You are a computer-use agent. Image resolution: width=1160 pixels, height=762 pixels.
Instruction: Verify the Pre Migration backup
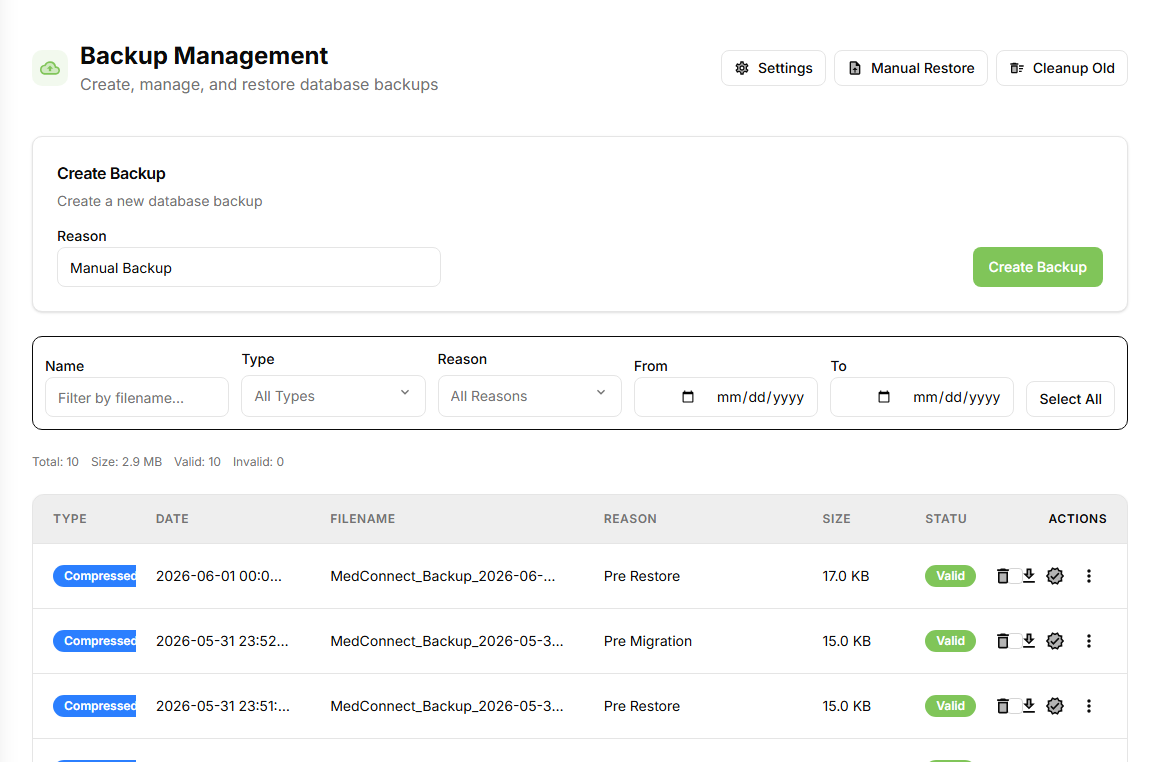[1055, 641]
